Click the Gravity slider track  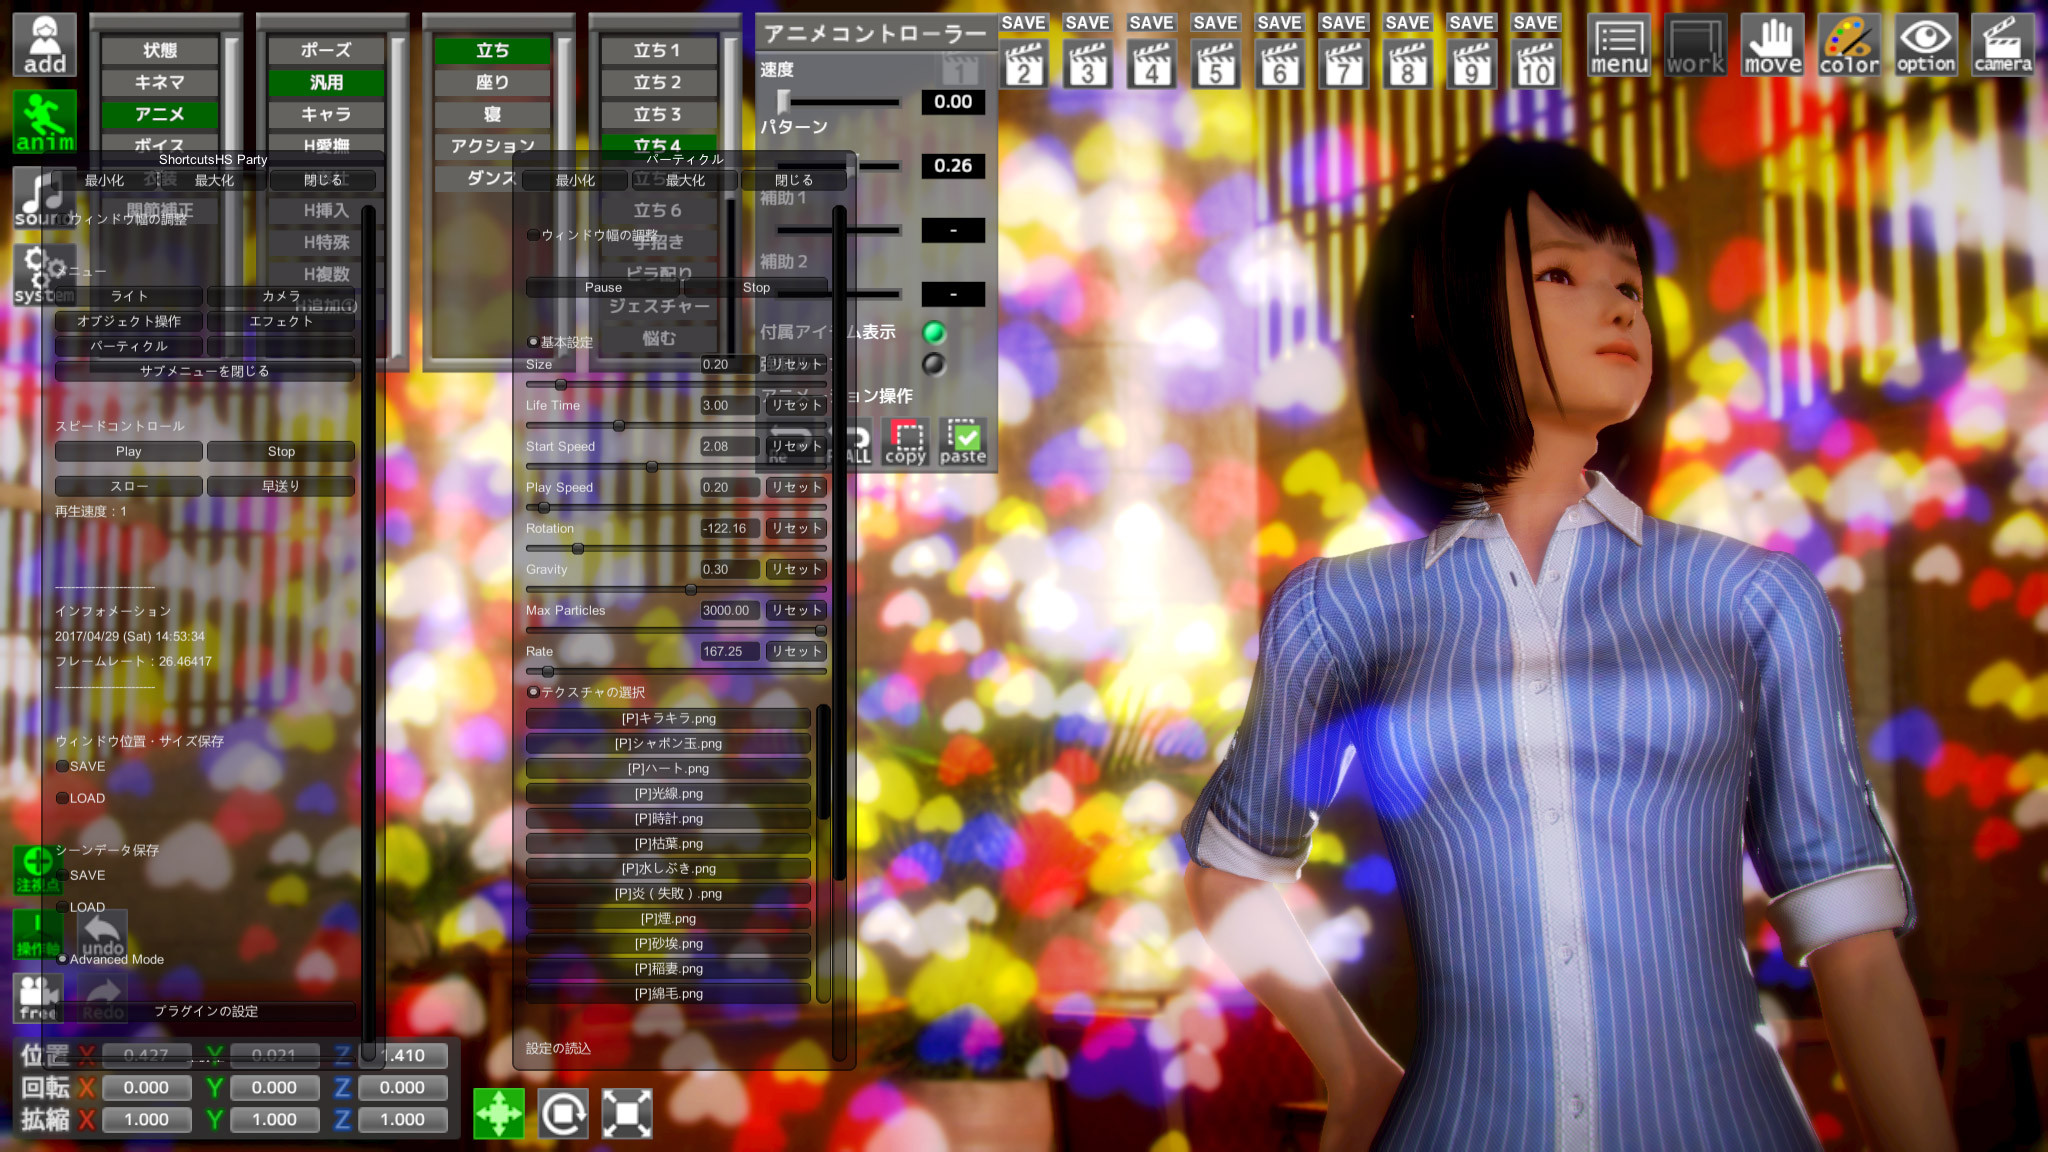click(x=676, y=590)
